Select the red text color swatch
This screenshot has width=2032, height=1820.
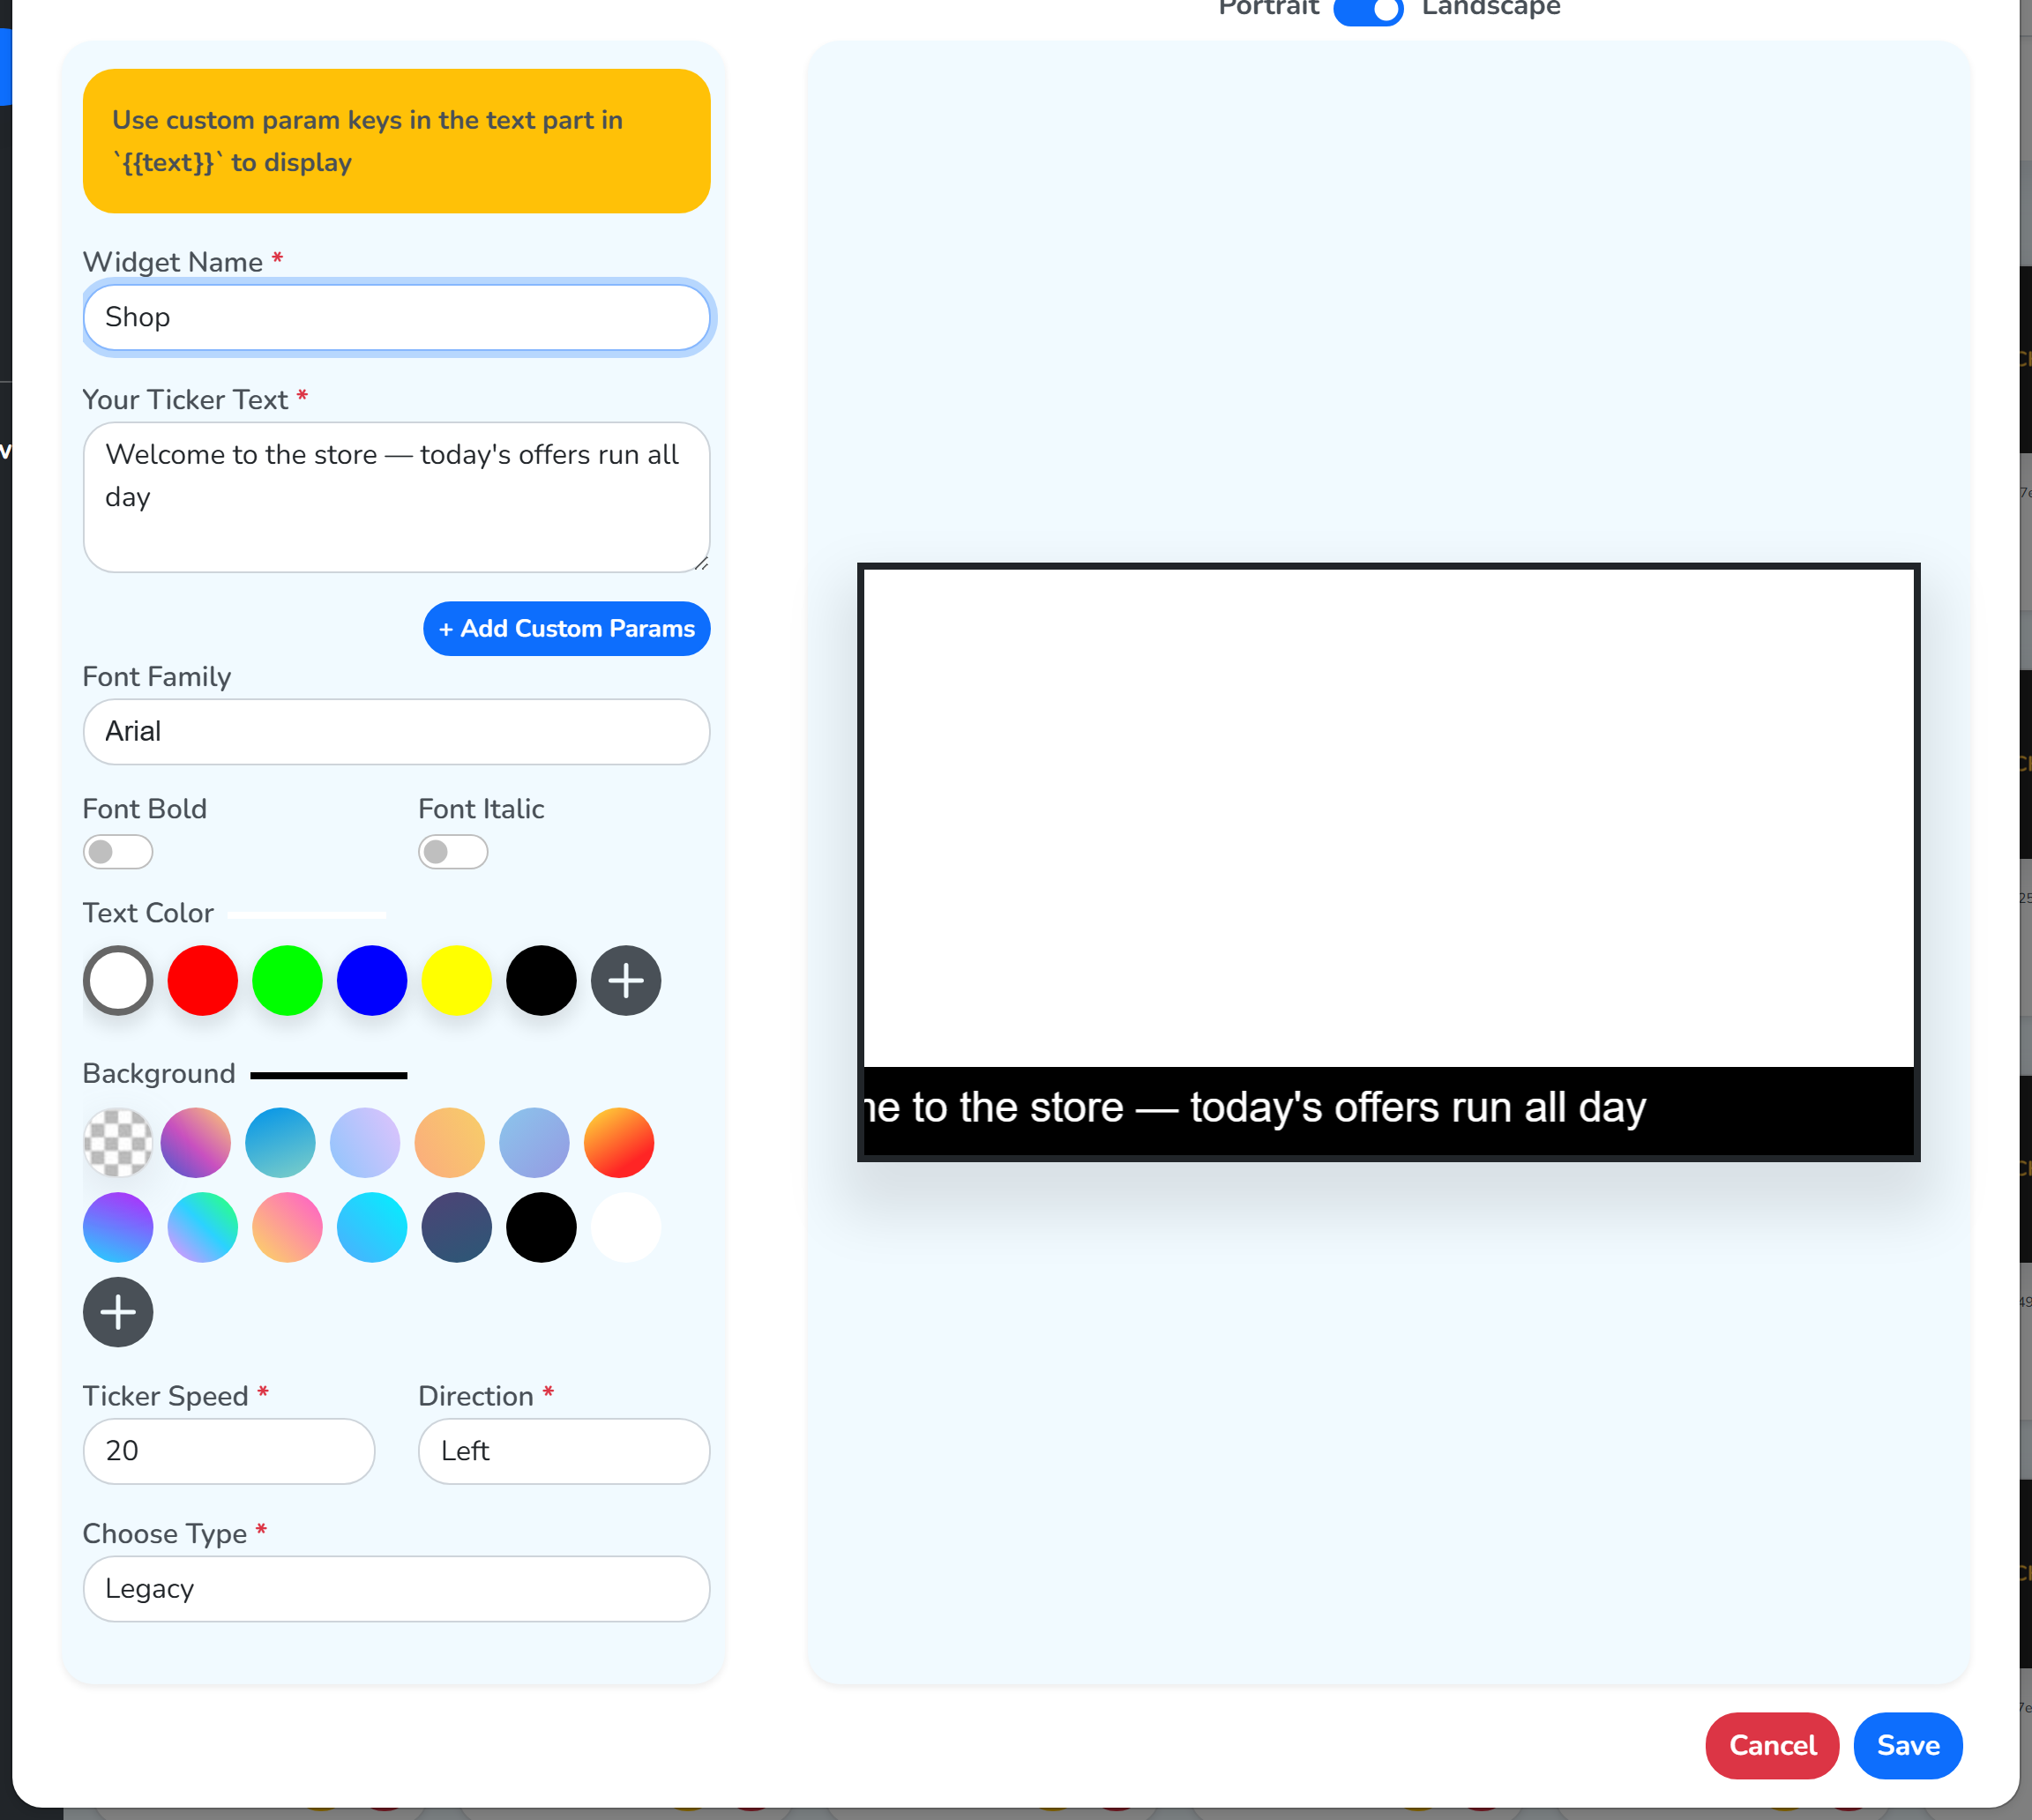[x=203, y=980]
